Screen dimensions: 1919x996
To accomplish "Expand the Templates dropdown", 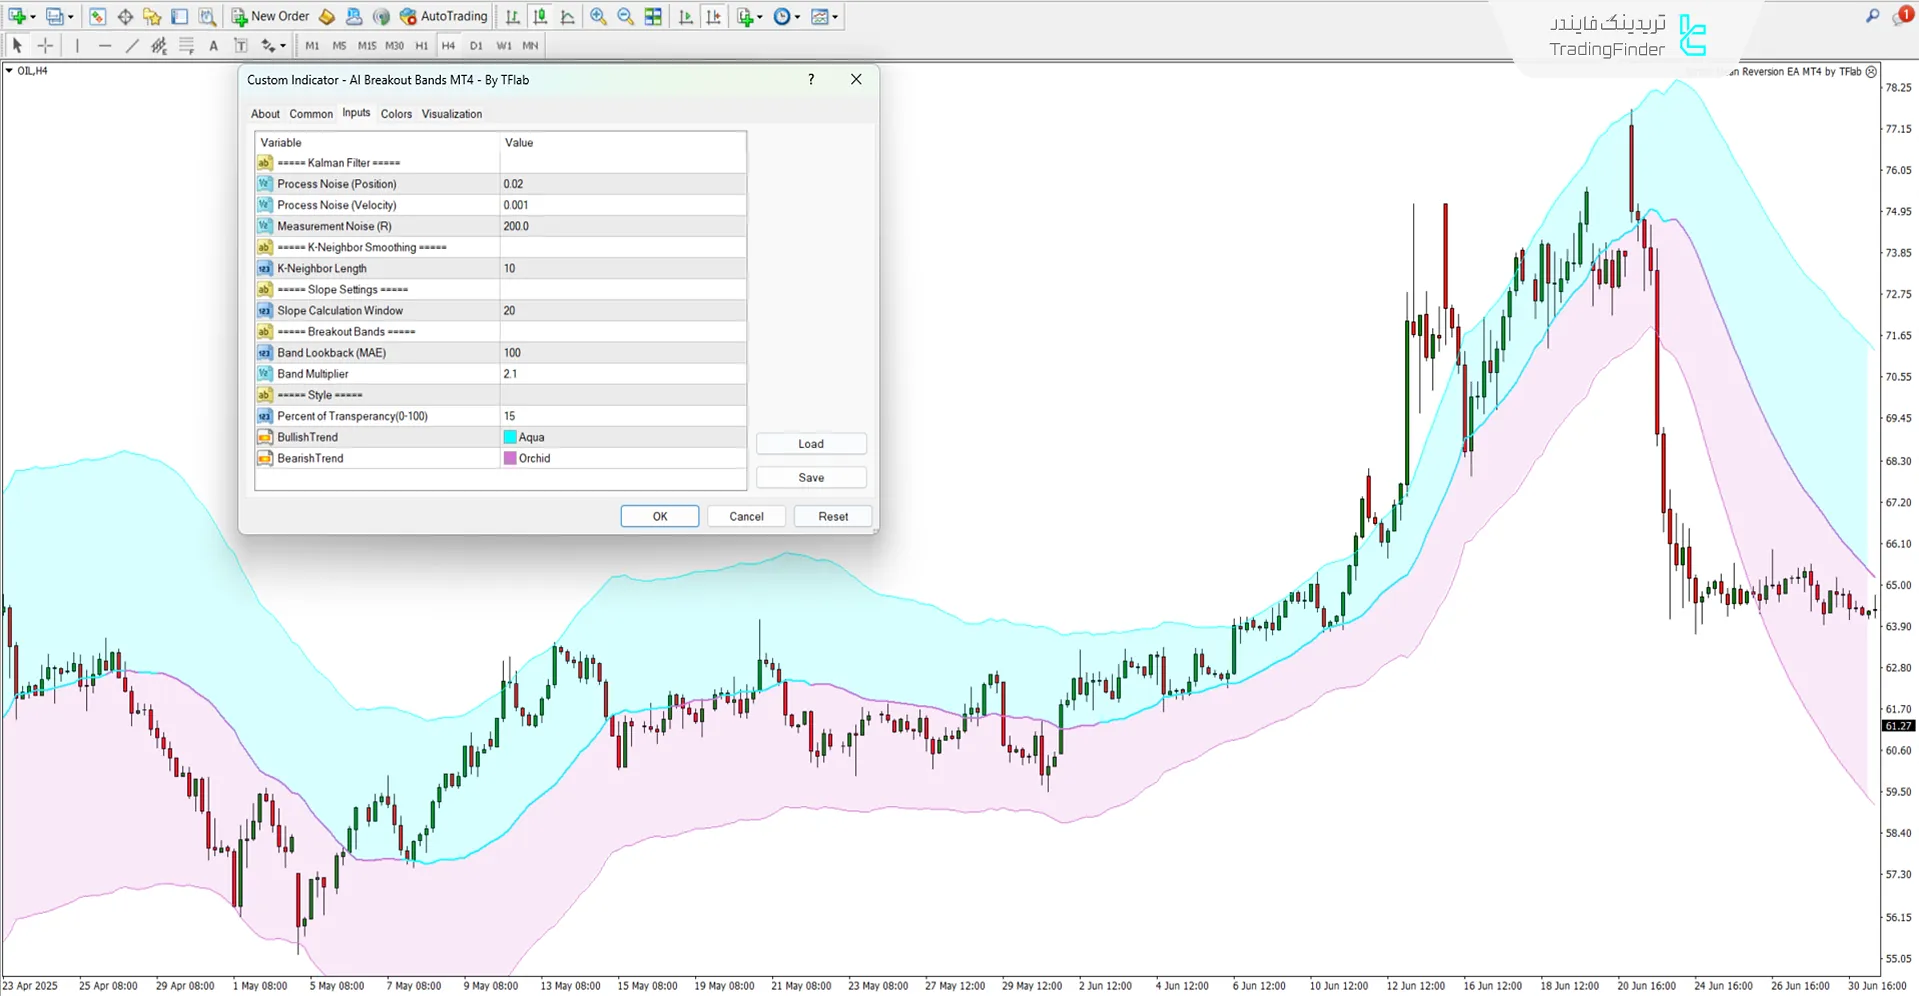I will [823, 16].
